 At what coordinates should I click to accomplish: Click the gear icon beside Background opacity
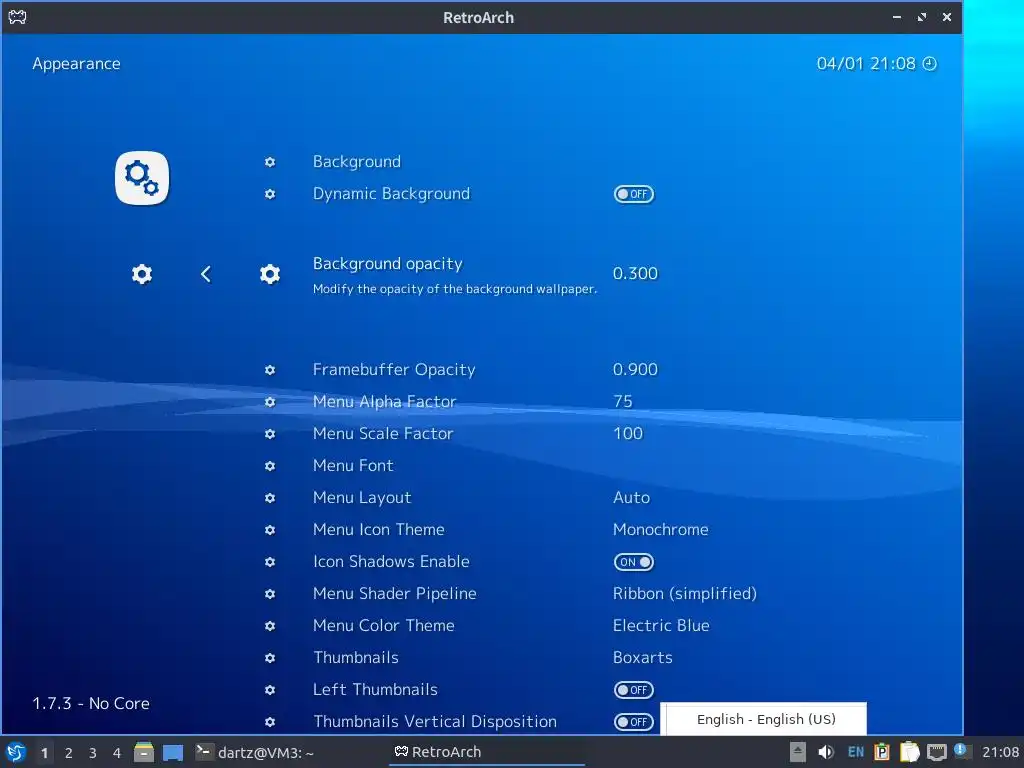coord(270,274)
